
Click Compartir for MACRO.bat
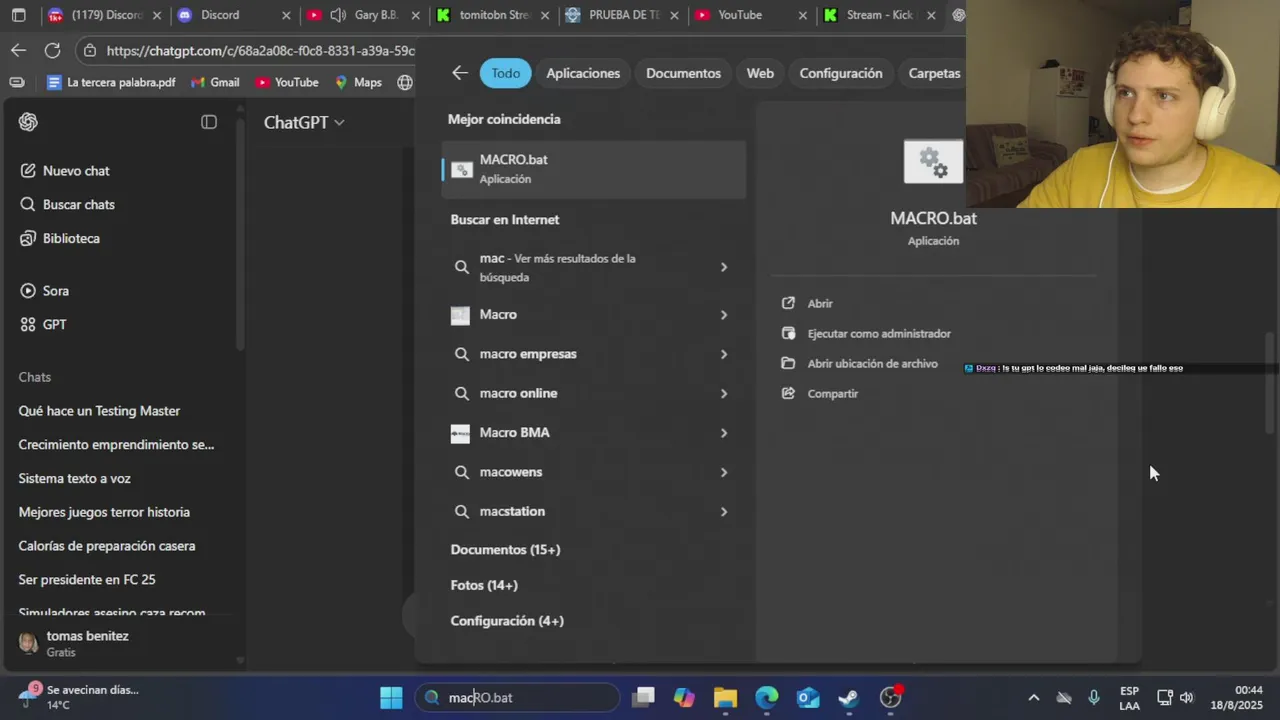tap(833, 394)
